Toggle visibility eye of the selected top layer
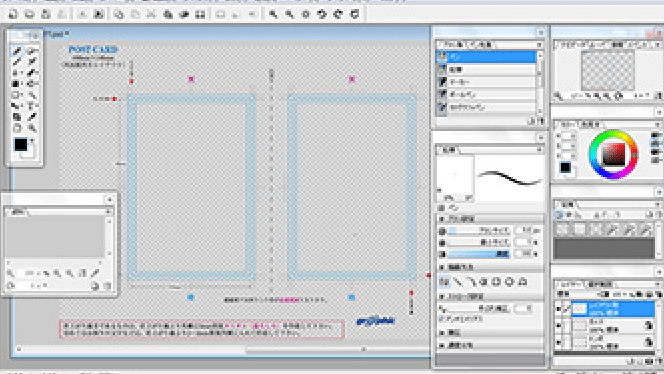The width and height of the screenshot is (664, 374). [558, 309]
